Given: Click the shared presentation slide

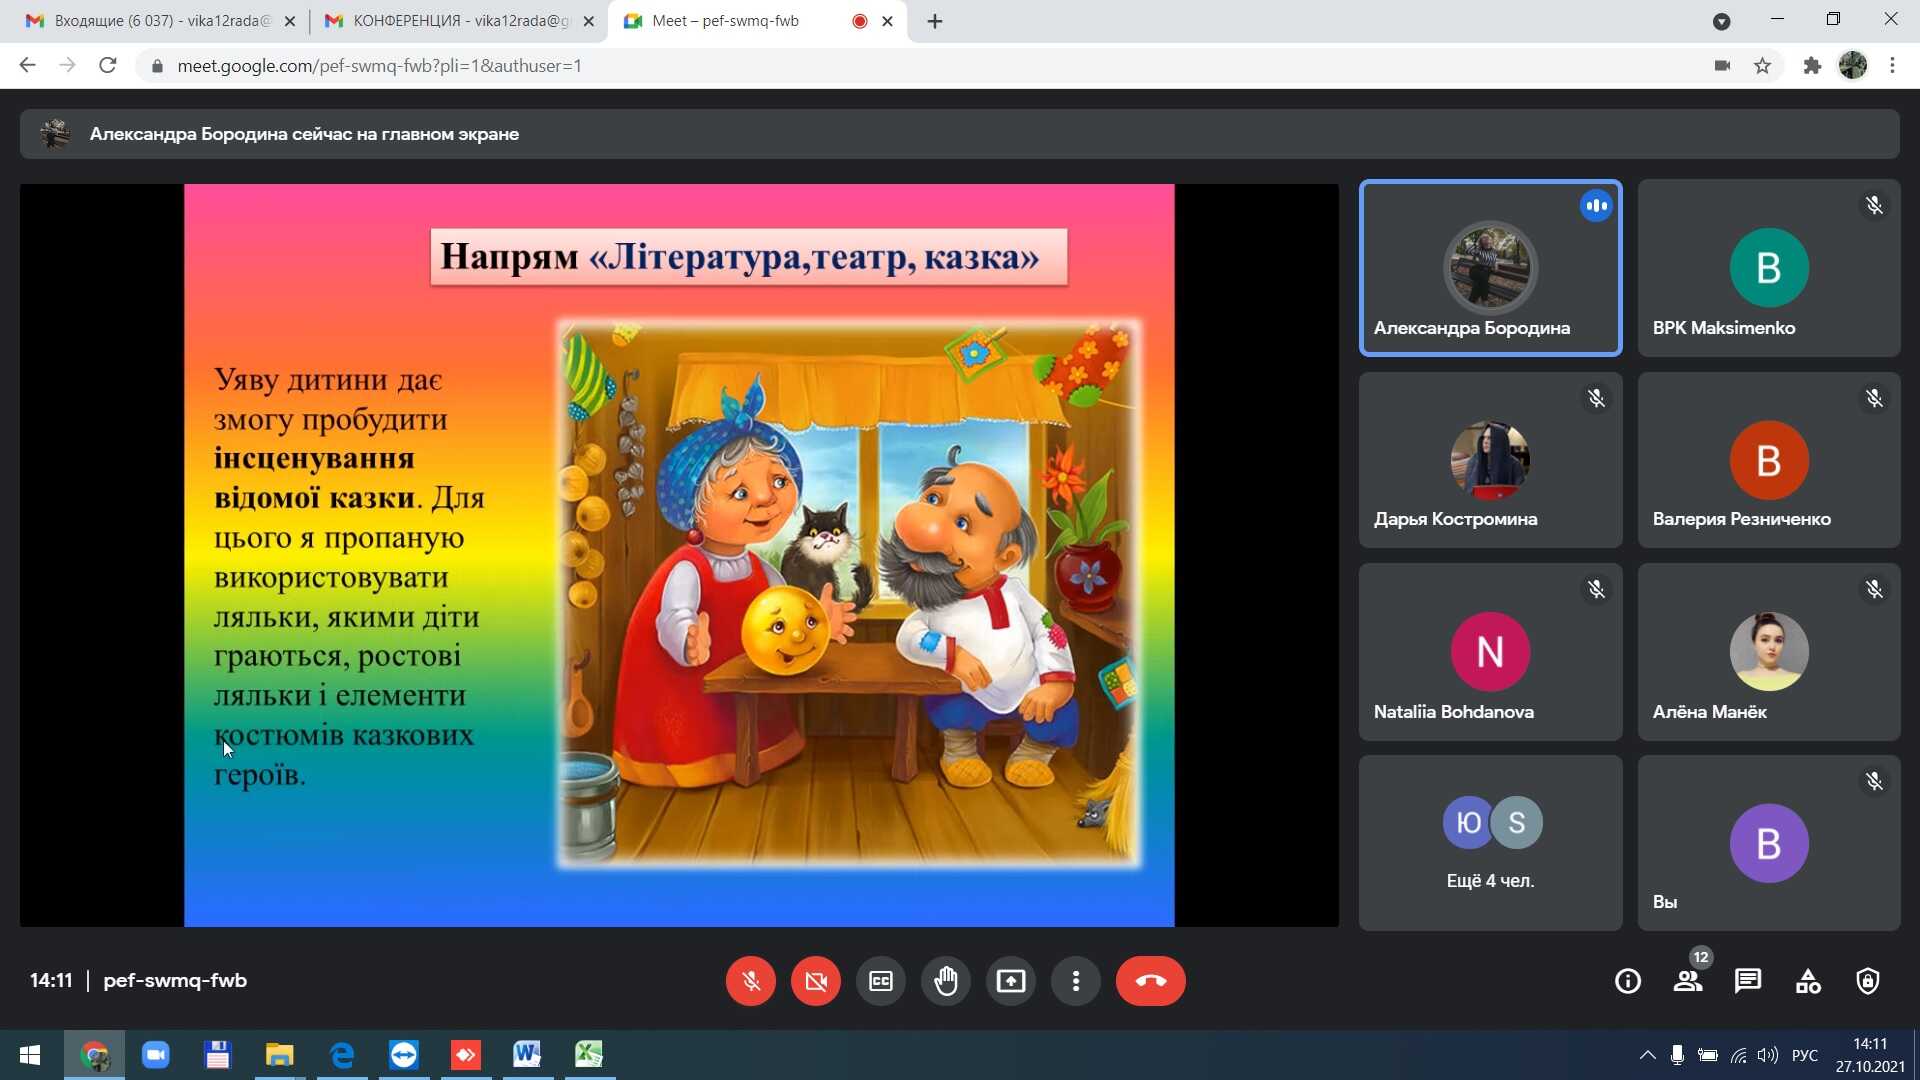Looking at the screenshot, I should pyautogui.click(x=679, y=555).
